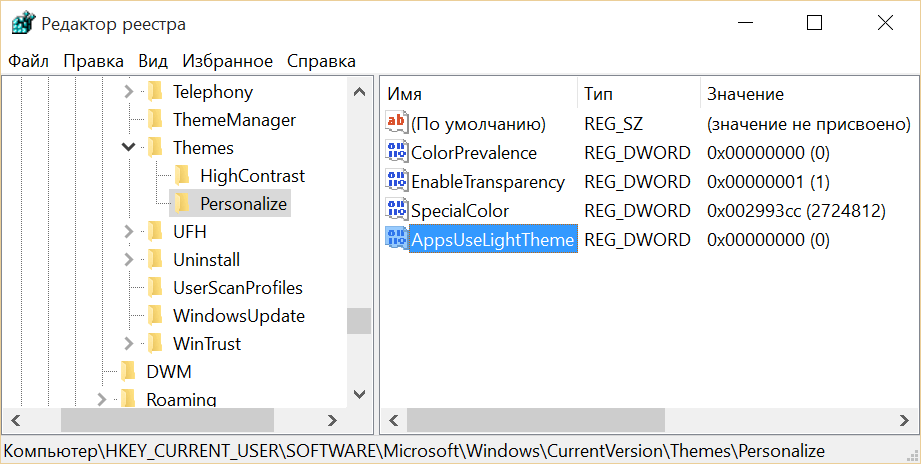Click the left arrow of values horizontal scrollbar
921x464 pixels.
[x=394, y=420]
